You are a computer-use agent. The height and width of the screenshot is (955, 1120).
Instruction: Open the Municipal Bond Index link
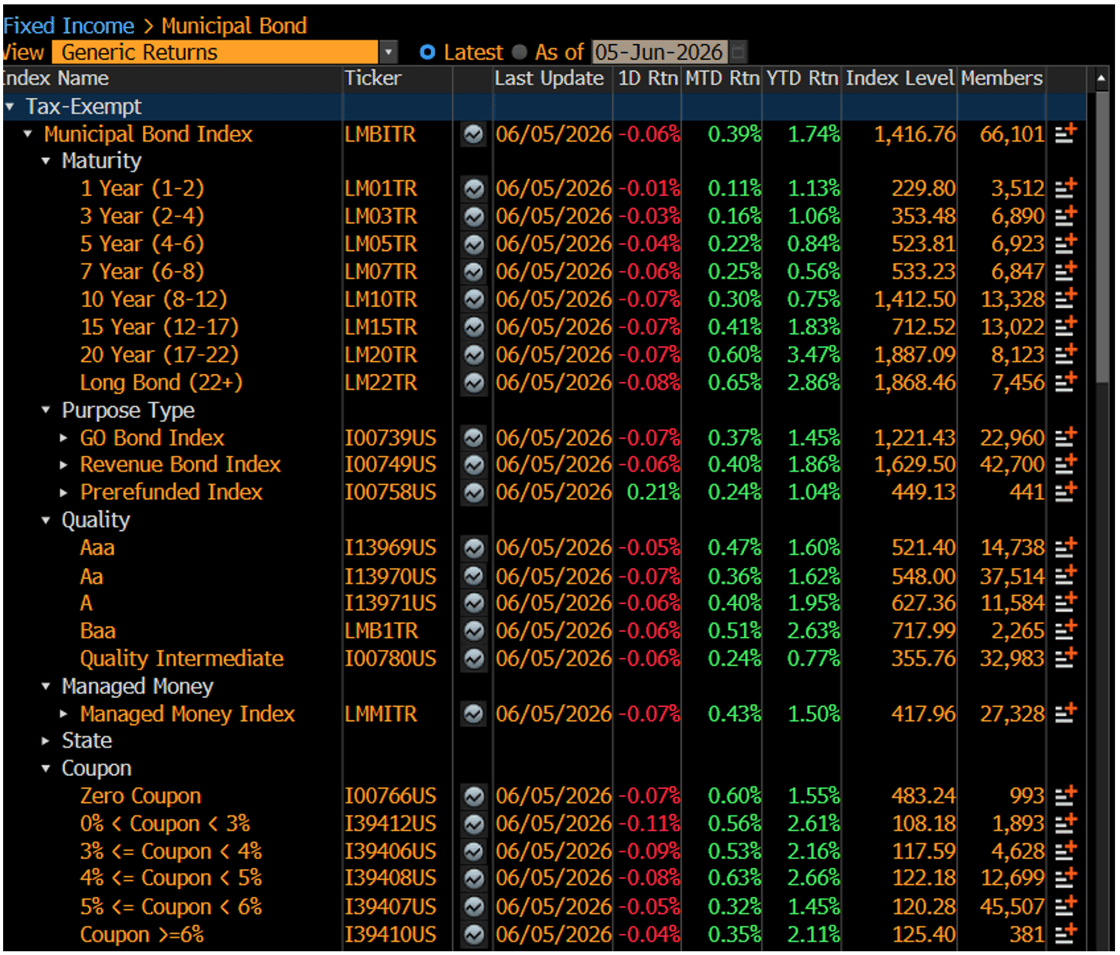[148, 134]
